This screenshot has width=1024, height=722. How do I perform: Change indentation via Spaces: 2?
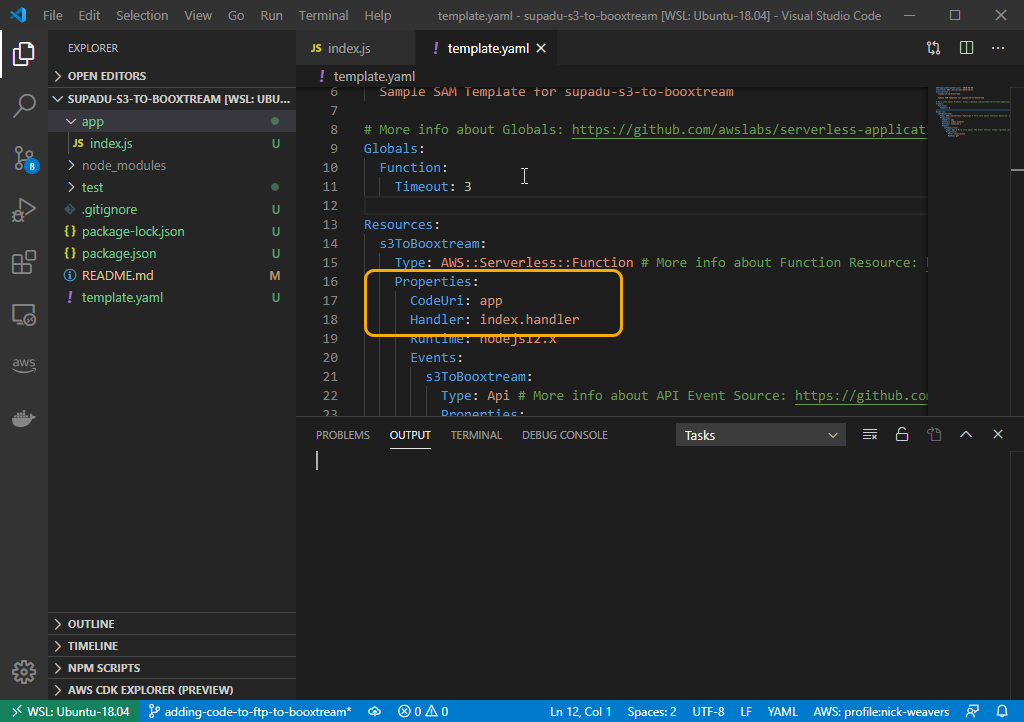[652, 712]
